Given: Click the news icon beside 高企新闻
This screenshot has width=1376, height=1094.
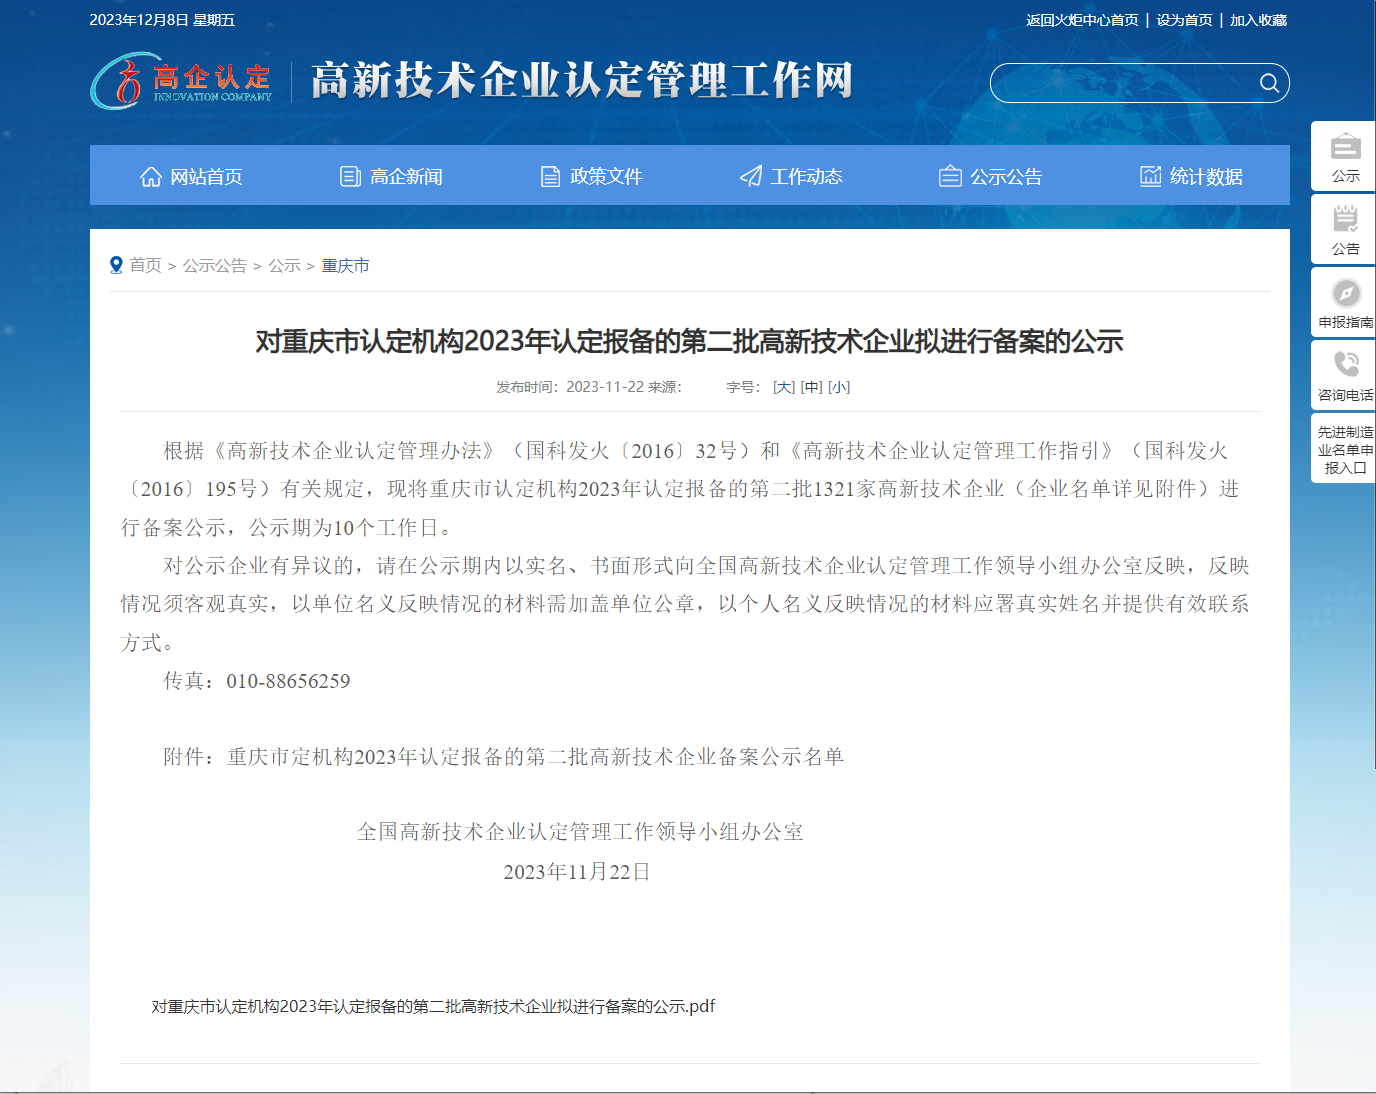Looking at the screenshot, I should [x=351, y=176].
